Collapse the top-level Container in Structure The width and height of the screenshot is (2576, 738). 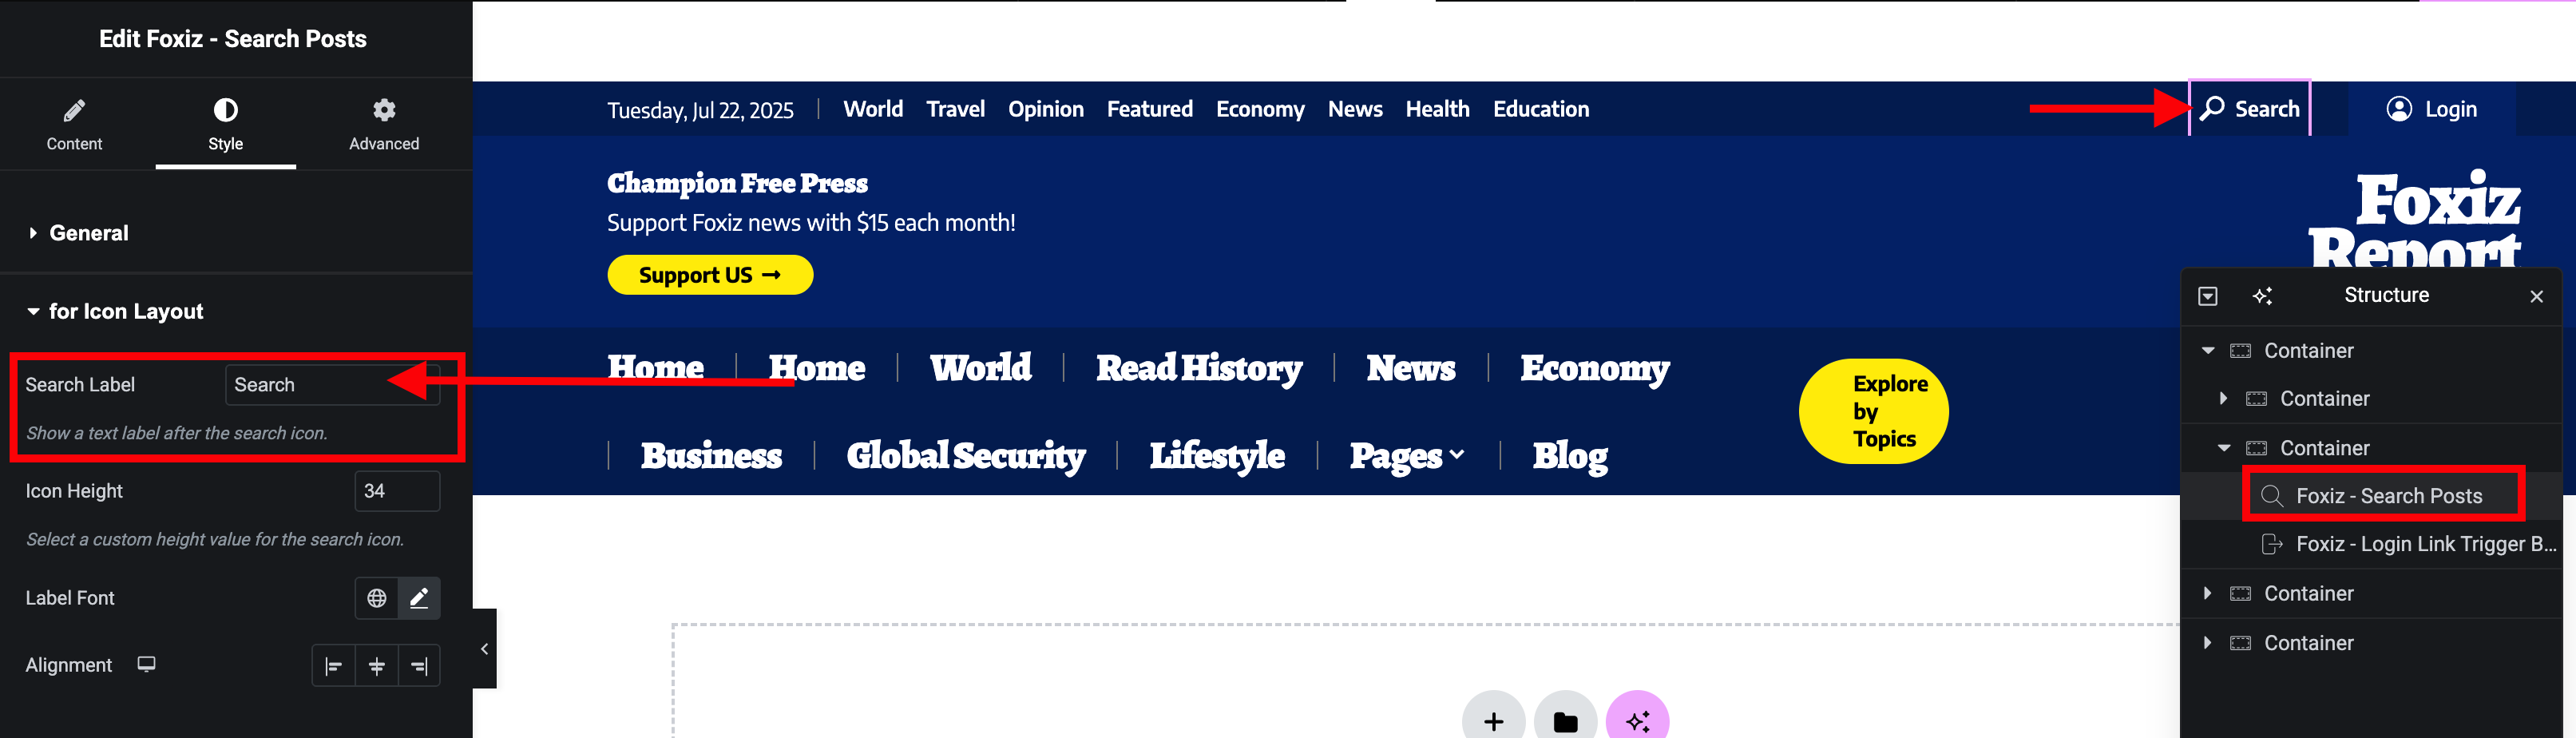(2207, 350)
